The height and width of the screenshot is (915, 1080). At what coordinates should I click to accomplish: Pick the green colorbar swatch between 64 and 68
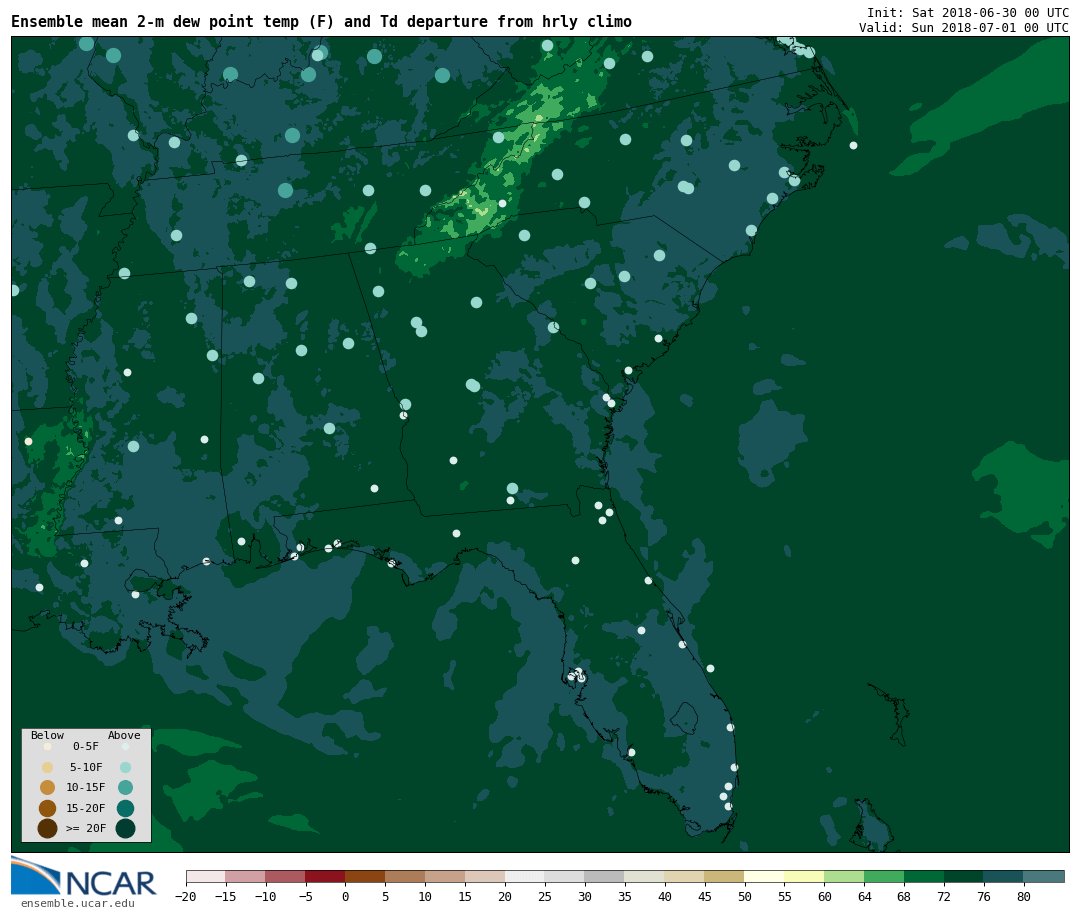coord(885,876)
